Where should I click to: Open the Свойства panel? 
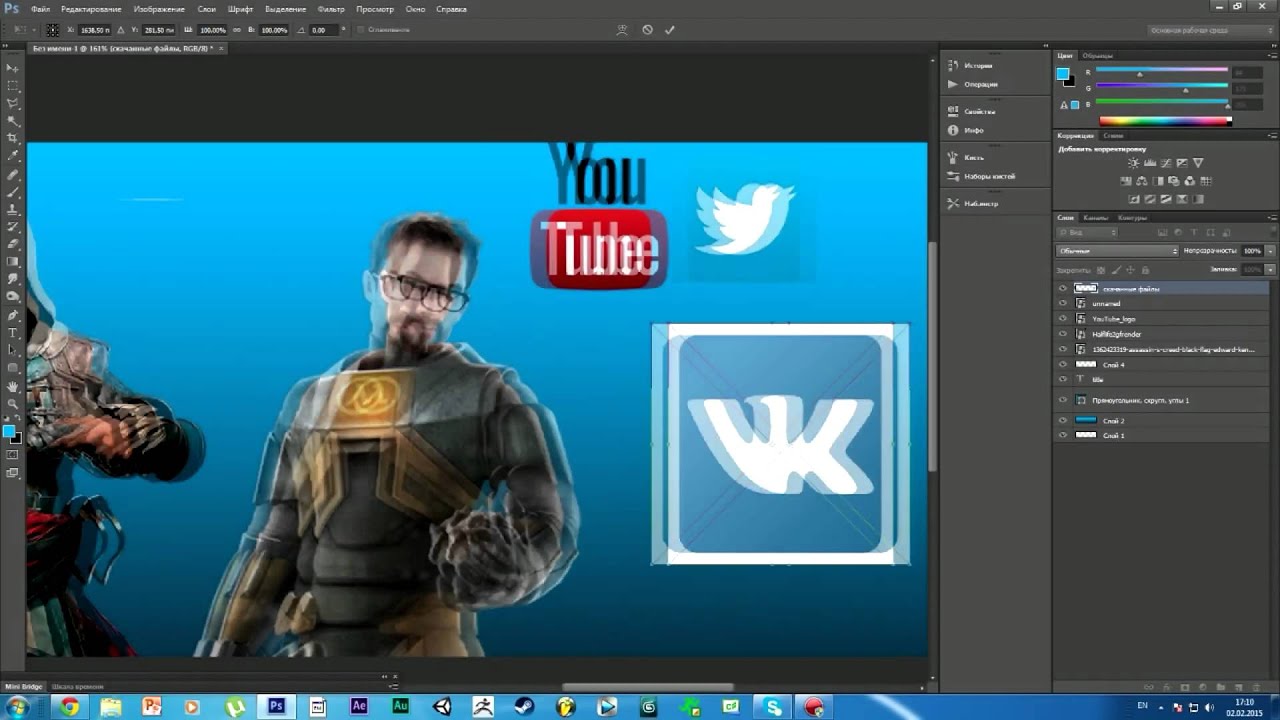point(979,111)
